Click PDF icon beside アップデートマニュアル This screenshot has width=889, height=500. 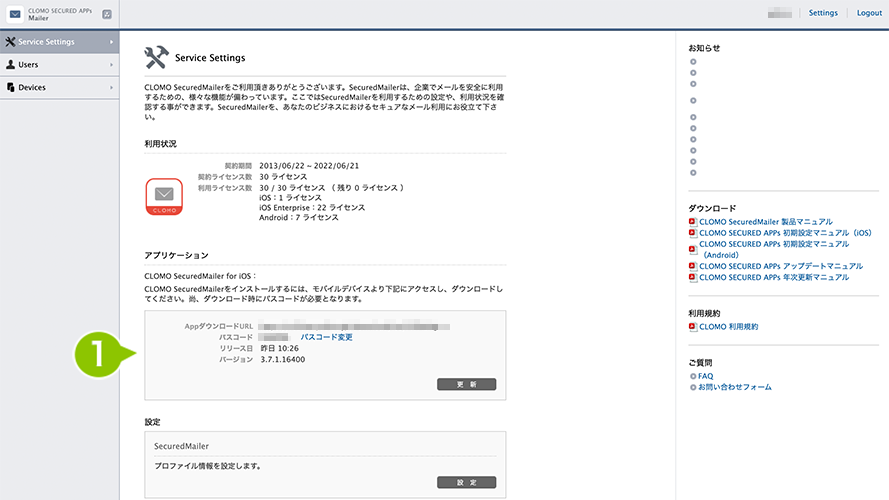pyautogui.click(x=692, y=266)
